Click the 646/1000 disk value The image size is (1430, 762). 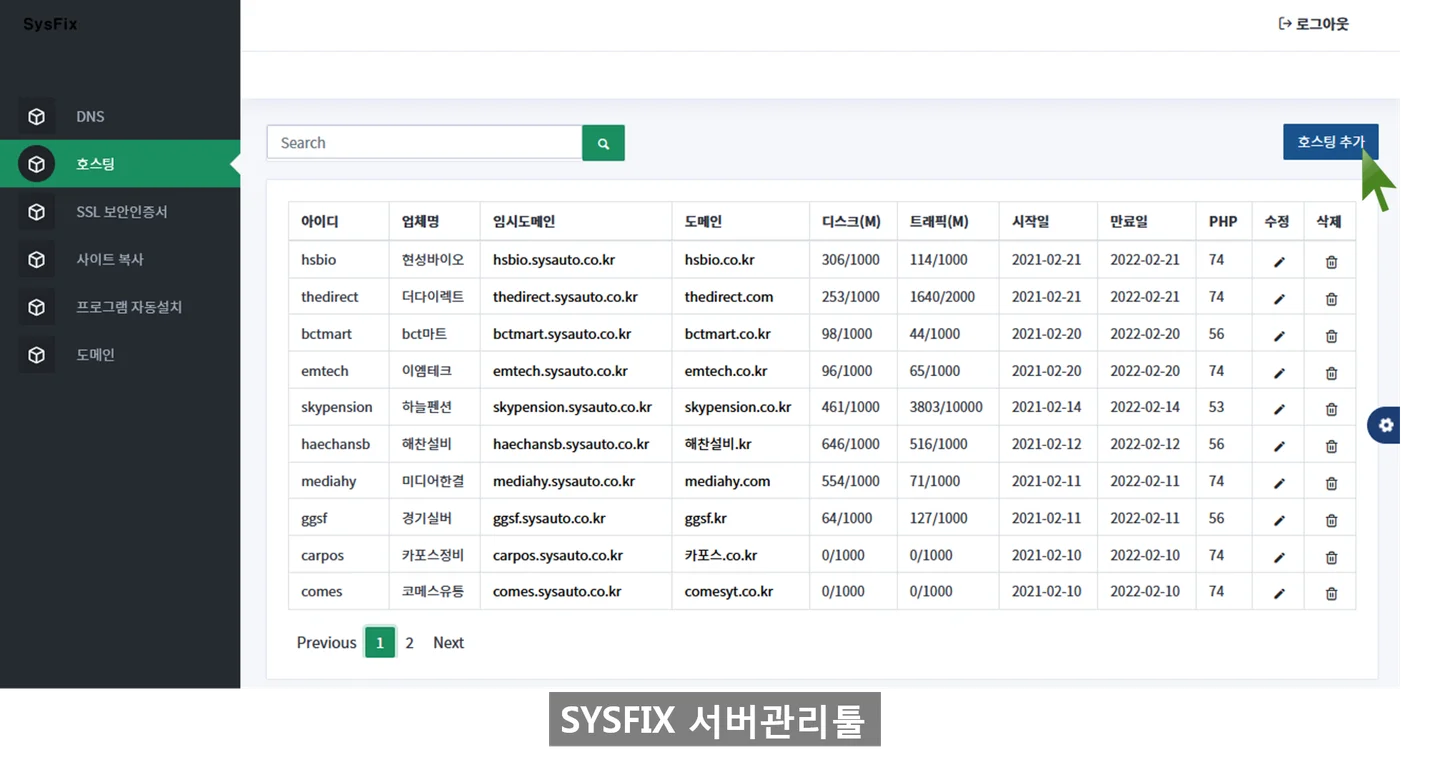(851, 444)
